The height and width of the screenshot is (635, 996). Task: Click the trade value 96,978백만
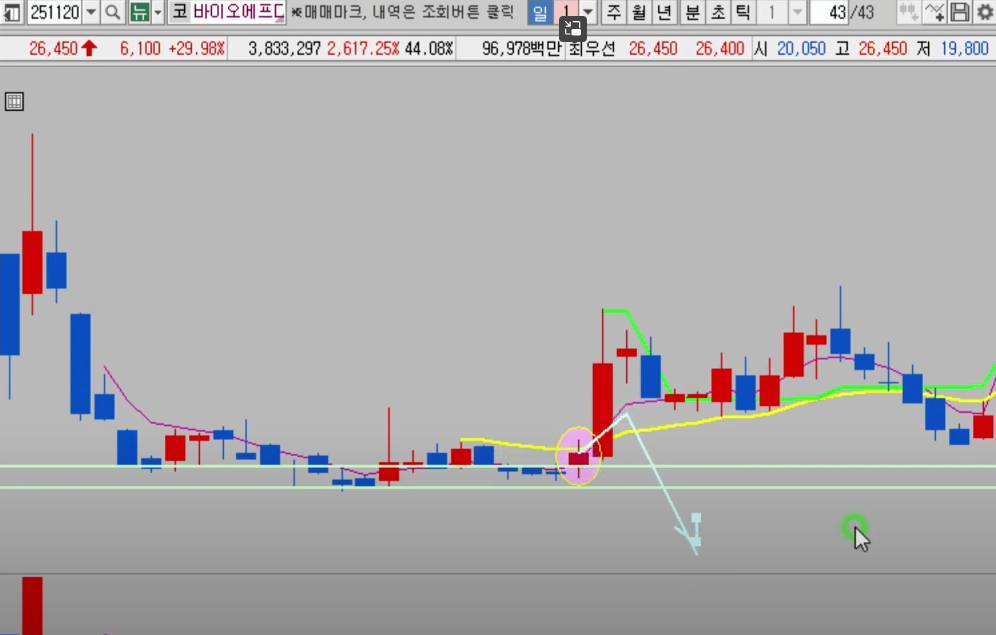522,49
